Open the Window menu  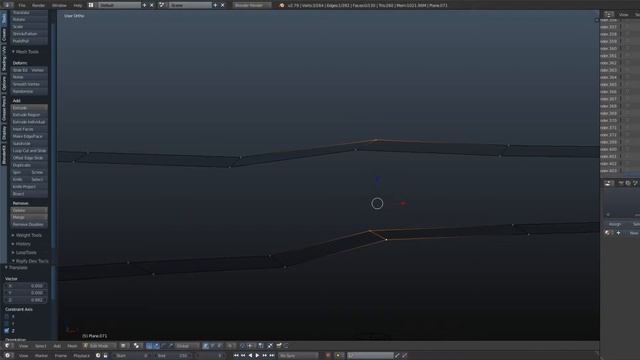click(x=59, y=5)
